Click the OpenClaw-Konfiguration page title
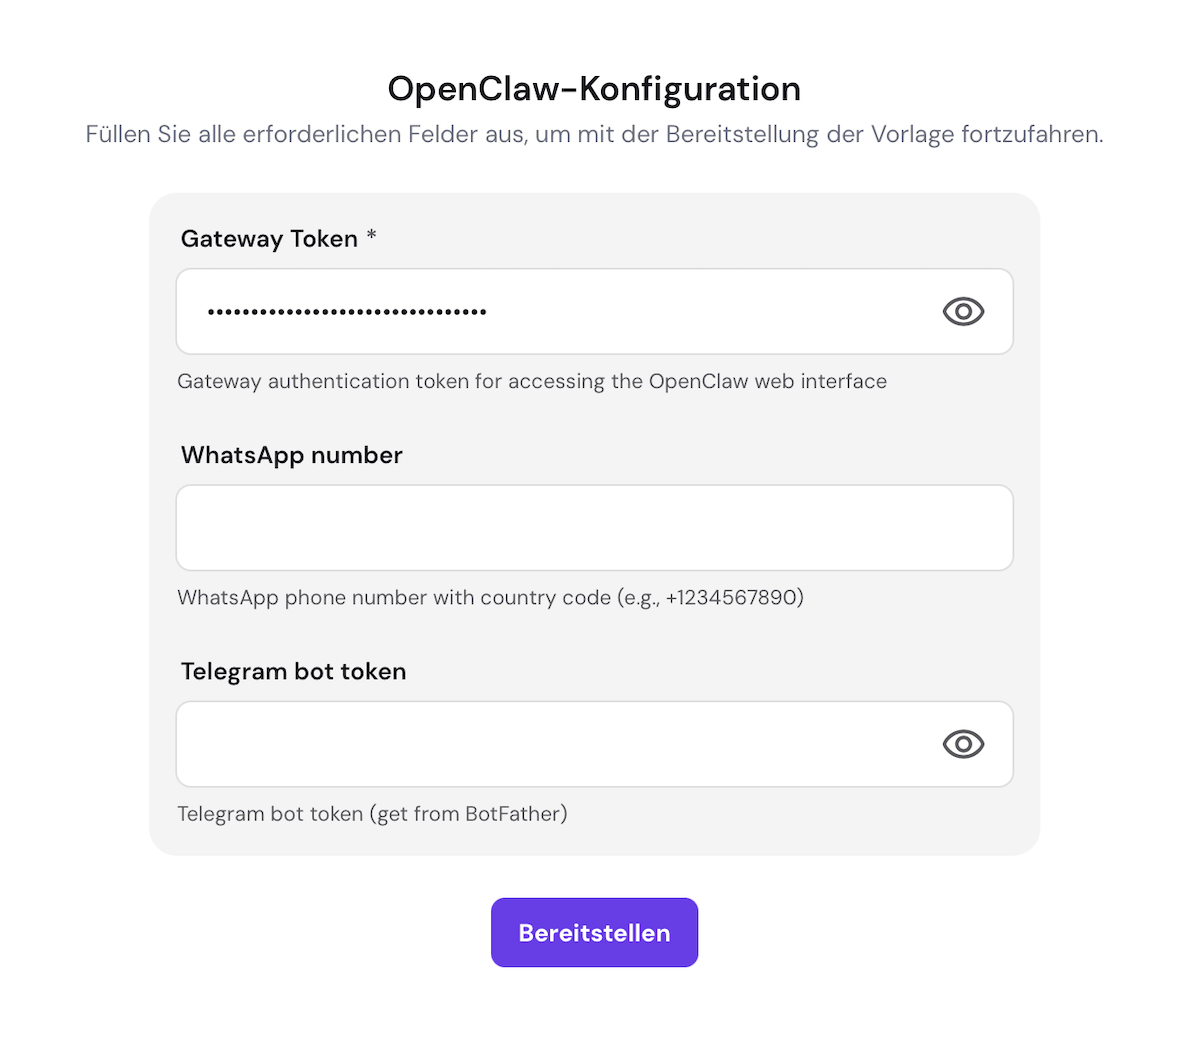1200x1059 pixels. [x=594, y=88]
